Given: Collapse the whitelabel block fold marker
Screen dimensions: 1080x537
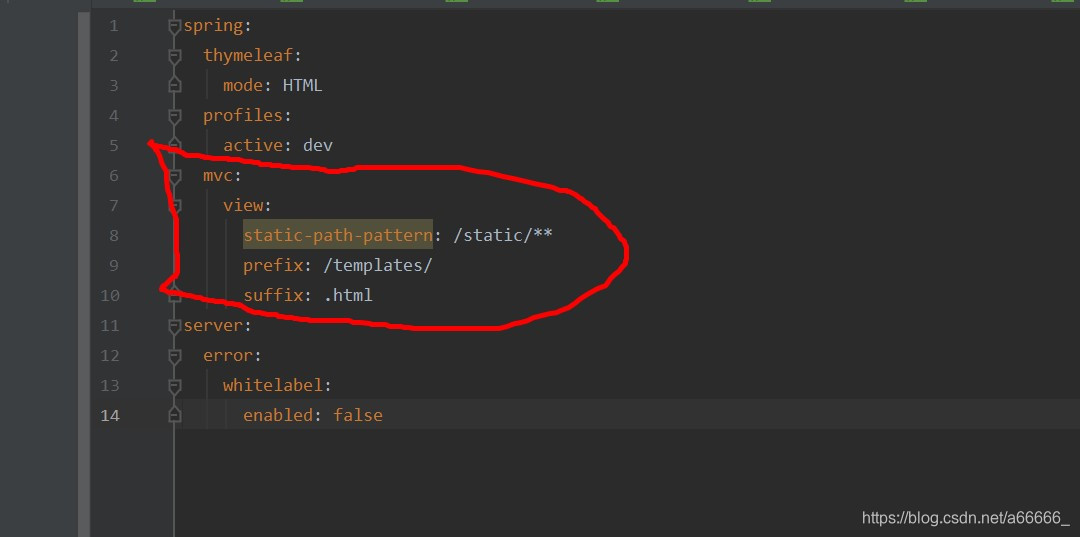Looking at the screenshot, I should pyautogui.click(x=175, y=385).
